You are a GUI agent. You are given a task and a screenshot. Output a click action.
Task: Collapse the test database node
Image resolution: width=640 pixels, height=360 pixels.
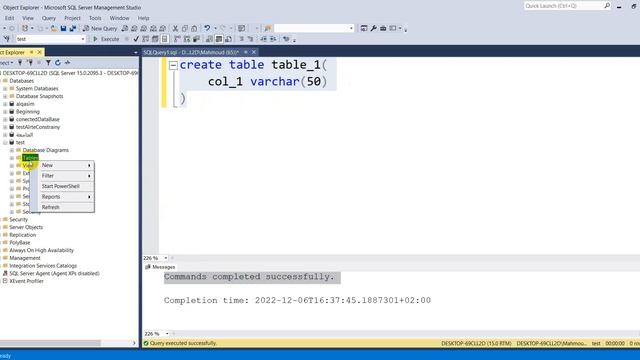point(5,142)
